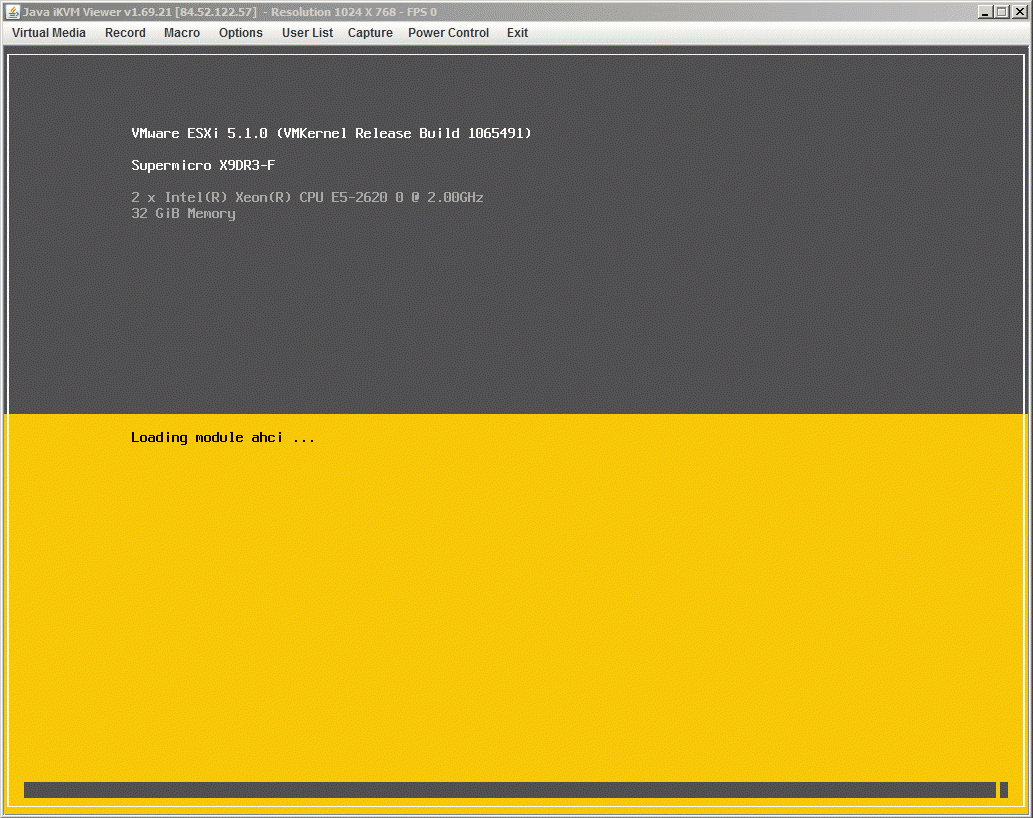This screenshot has height=818, width=1033.
Task: Click the 'Loading module ahci ...' message
Action: pos(223,438)
